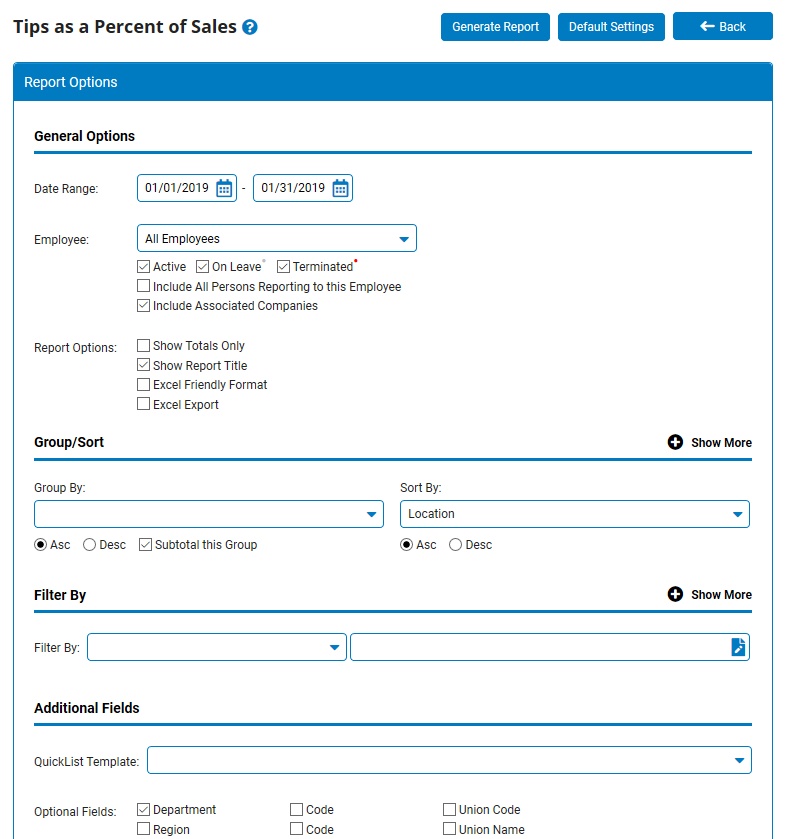This screenshot has width=786, height=839.
Task: Expand Group/Sort with Show More plus icon
Action: 676,442
